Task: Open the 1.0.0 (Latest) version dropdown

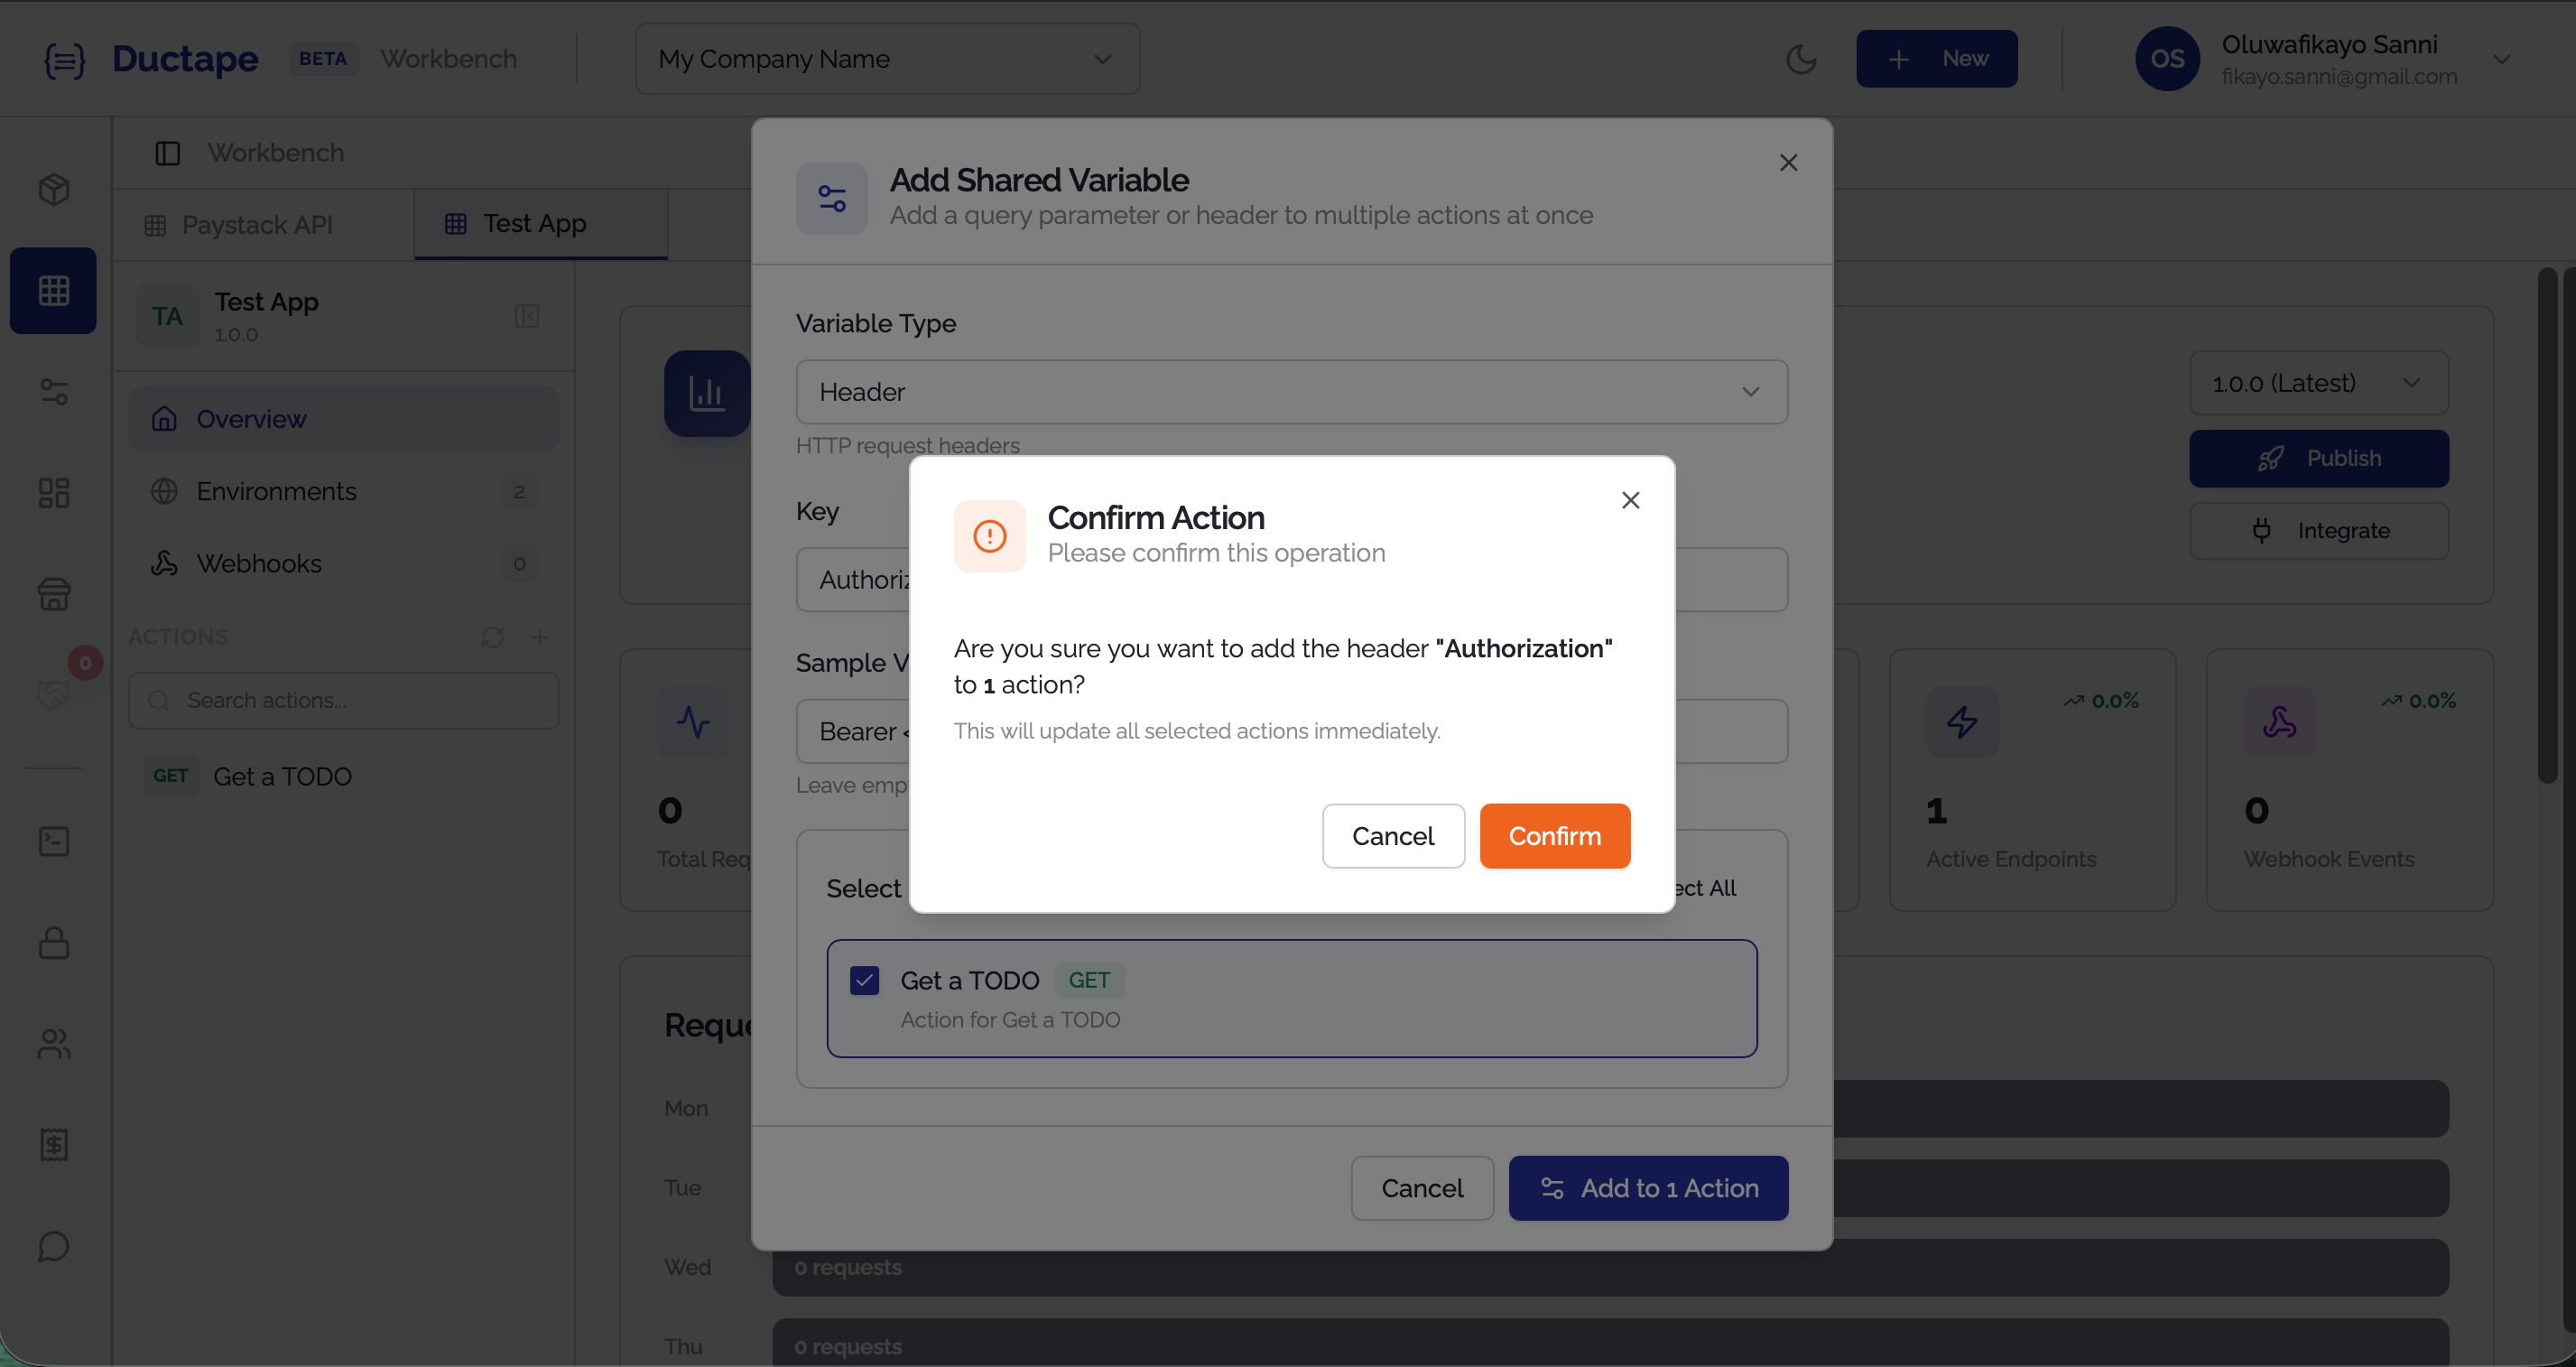Action: pyautogui.click(x=2318, y=383)
